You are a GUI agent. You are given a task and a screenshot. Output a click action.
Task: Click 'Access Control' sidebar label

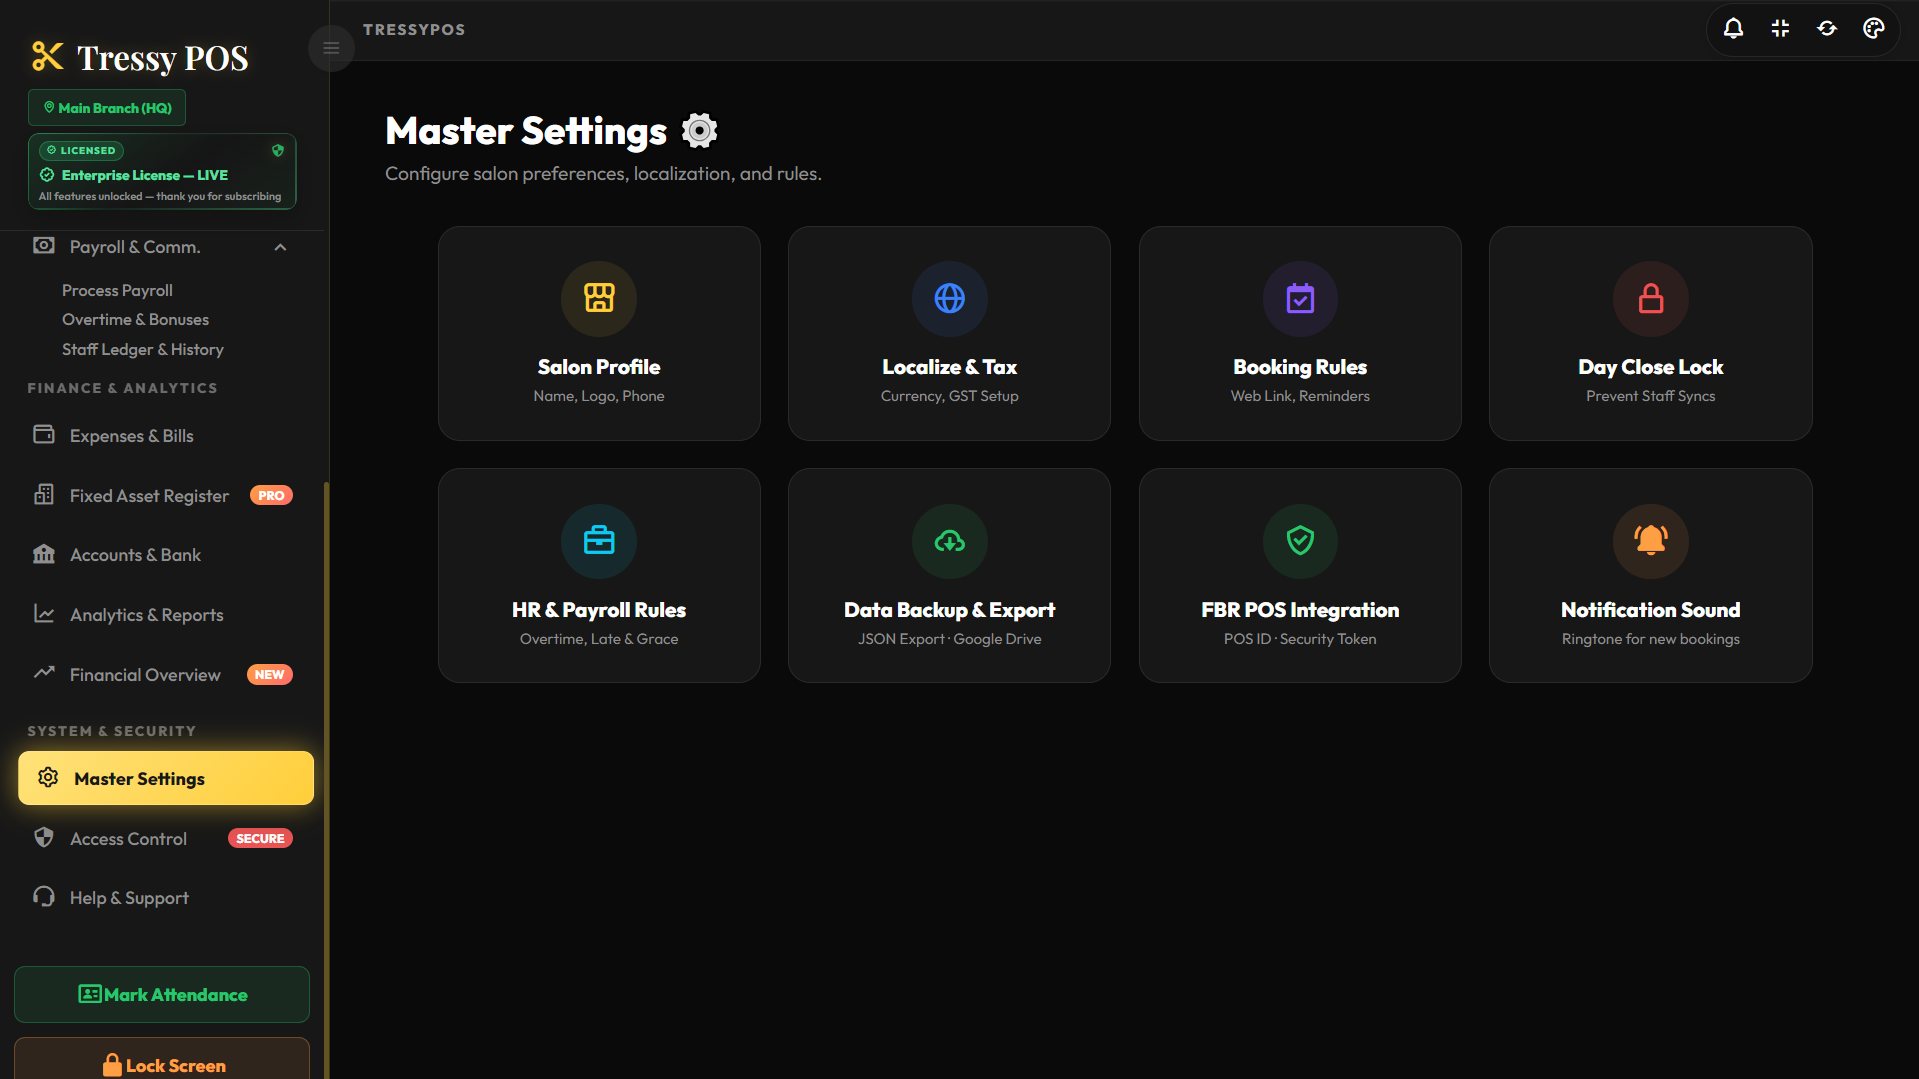[128, 839]
